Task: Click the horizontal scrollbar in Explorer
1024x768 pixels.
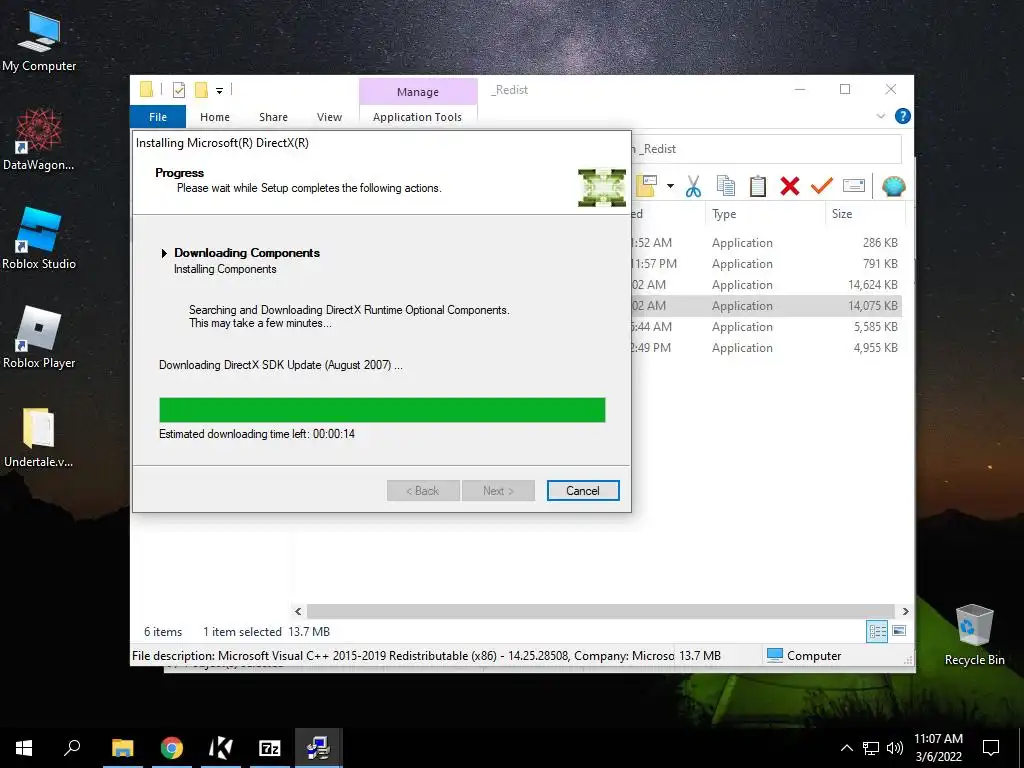Action: (x=600, y=611)
